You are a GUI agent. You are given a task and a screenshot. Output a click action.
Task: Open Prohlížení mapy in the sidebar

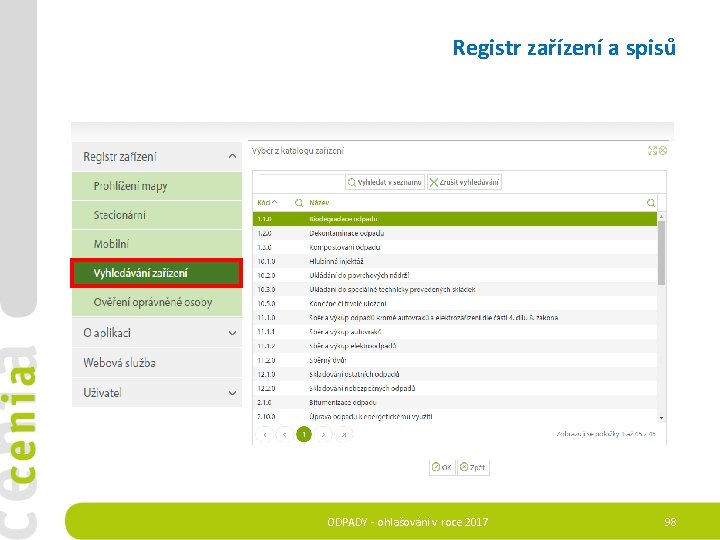(157, 186)
